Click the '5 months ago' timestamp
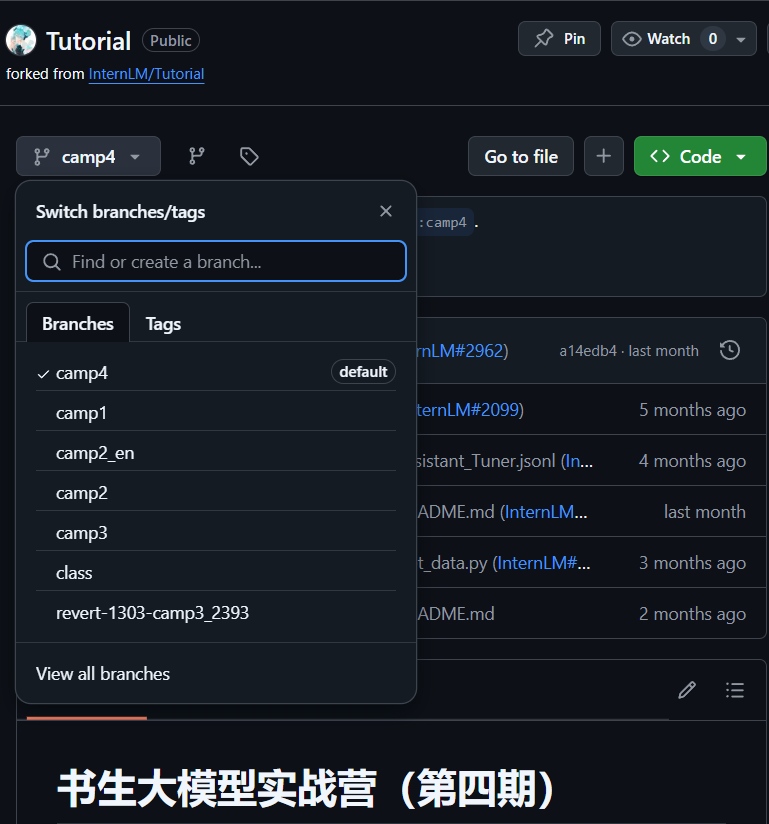Image resolution: width=769 pixels, height=824 pixels. click(692, 410)
